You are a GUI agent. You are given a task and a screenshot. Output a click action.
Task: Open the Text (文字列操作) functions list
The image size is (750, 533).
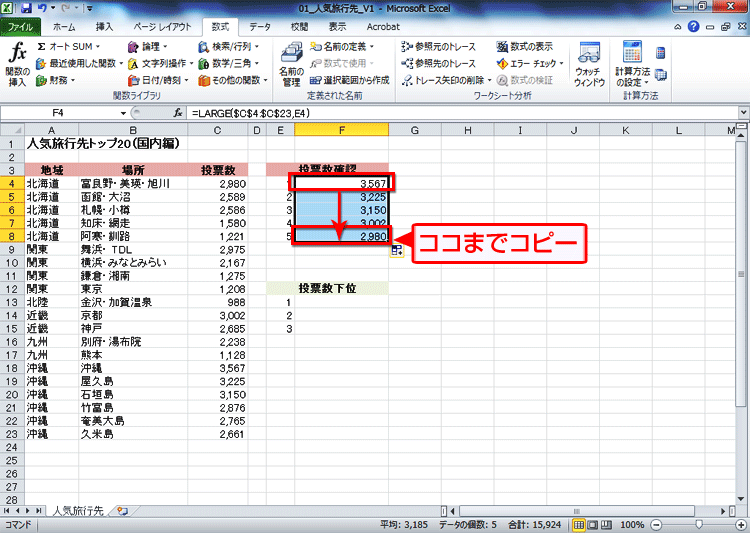160,63
